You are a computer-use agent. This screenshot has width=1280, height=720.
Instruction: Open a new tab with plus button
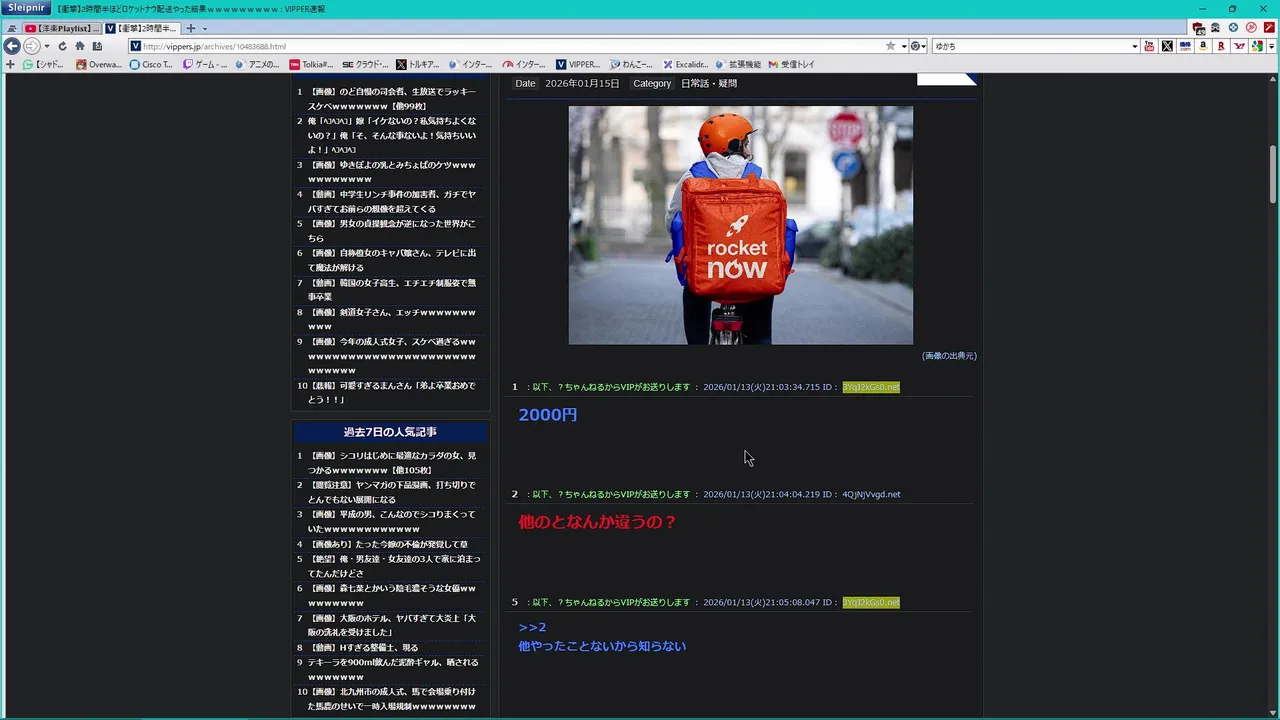[x=191, y=28]
